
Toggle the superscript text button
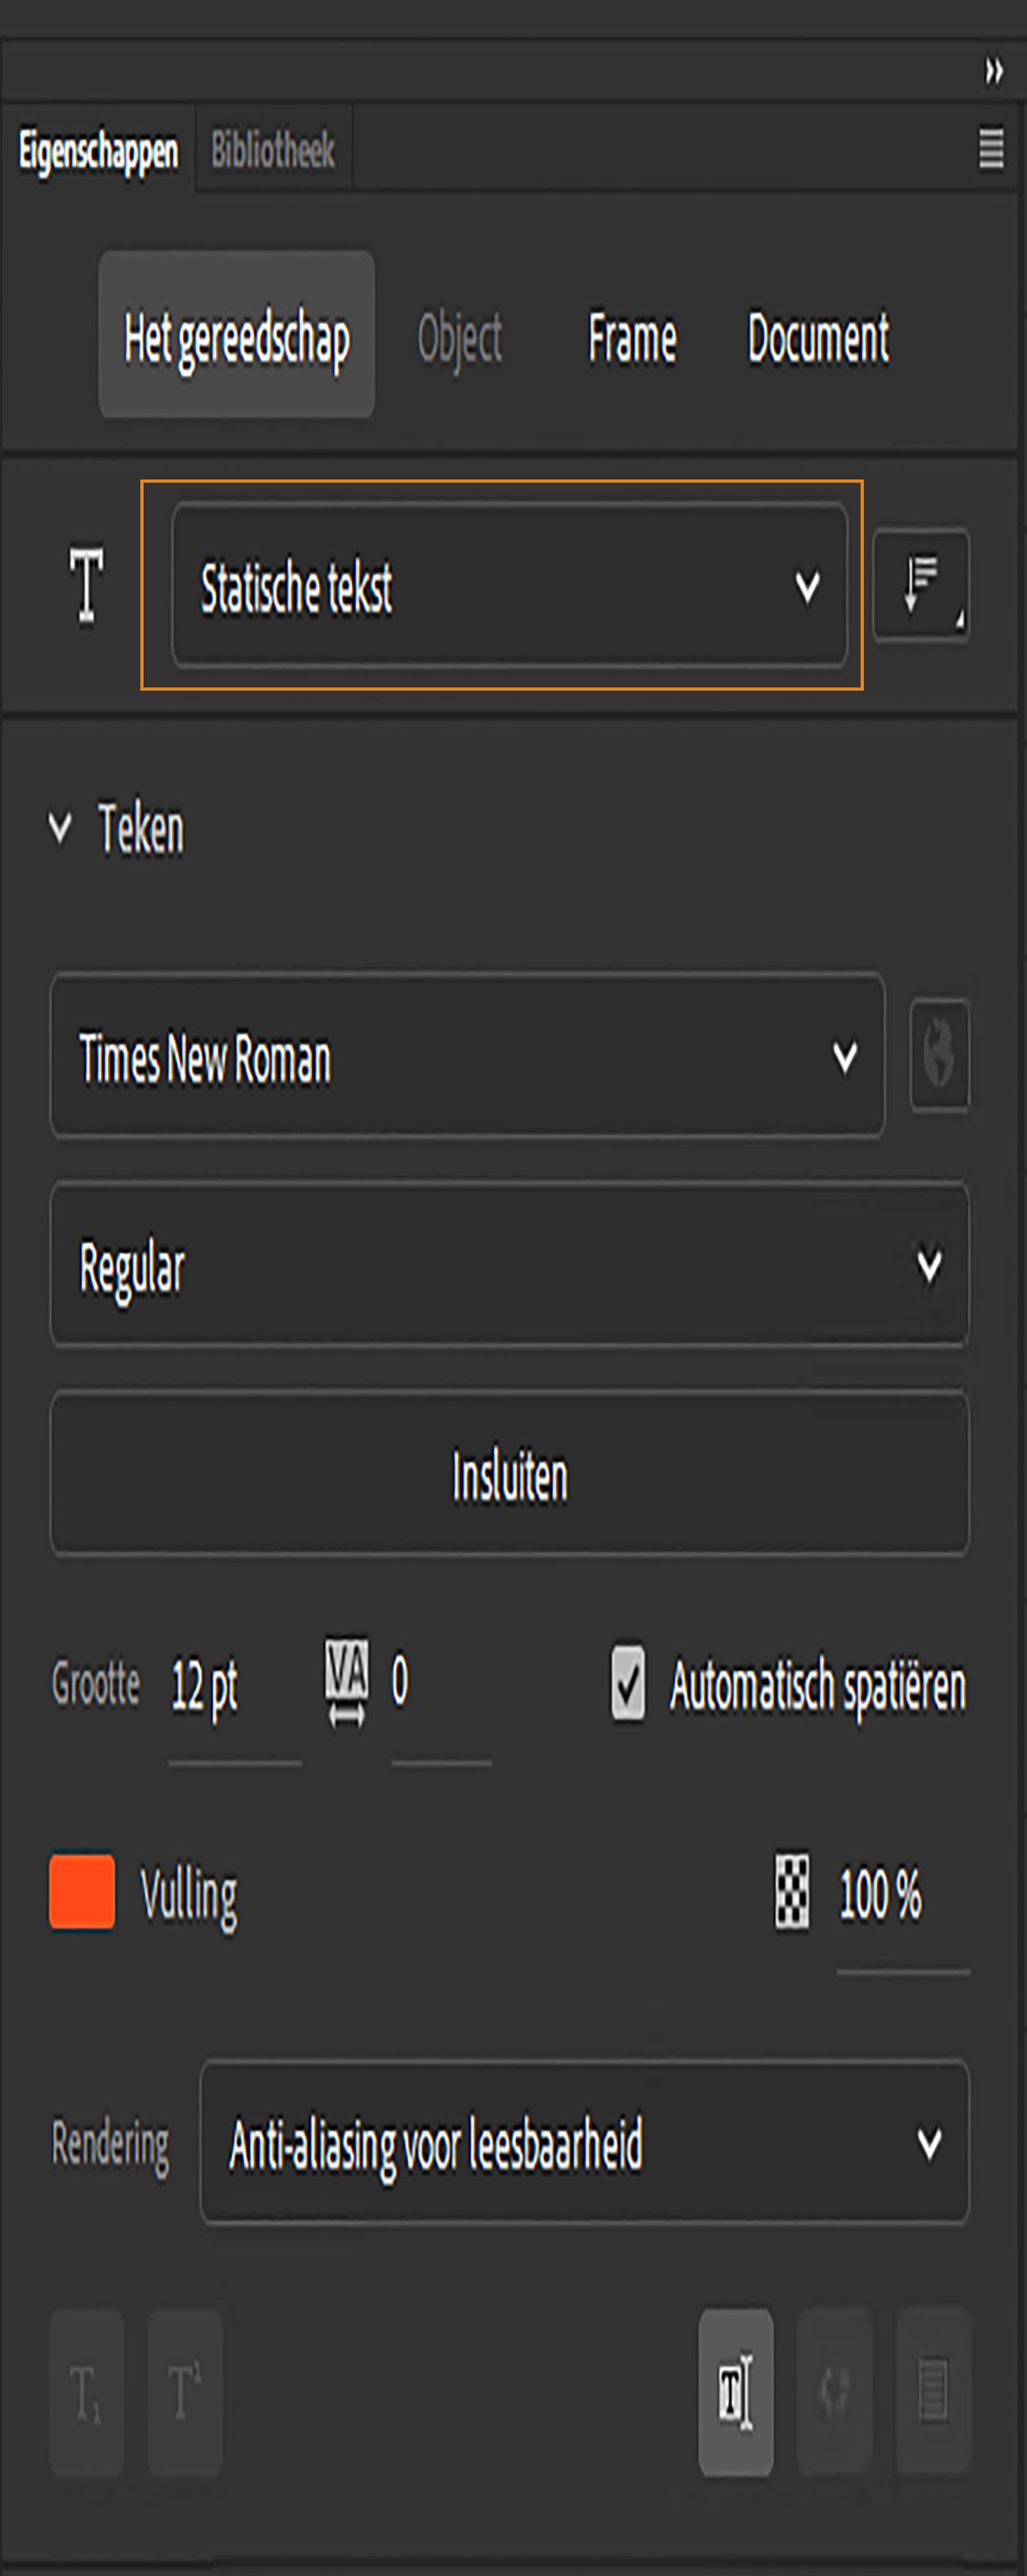coord(184,2392)
